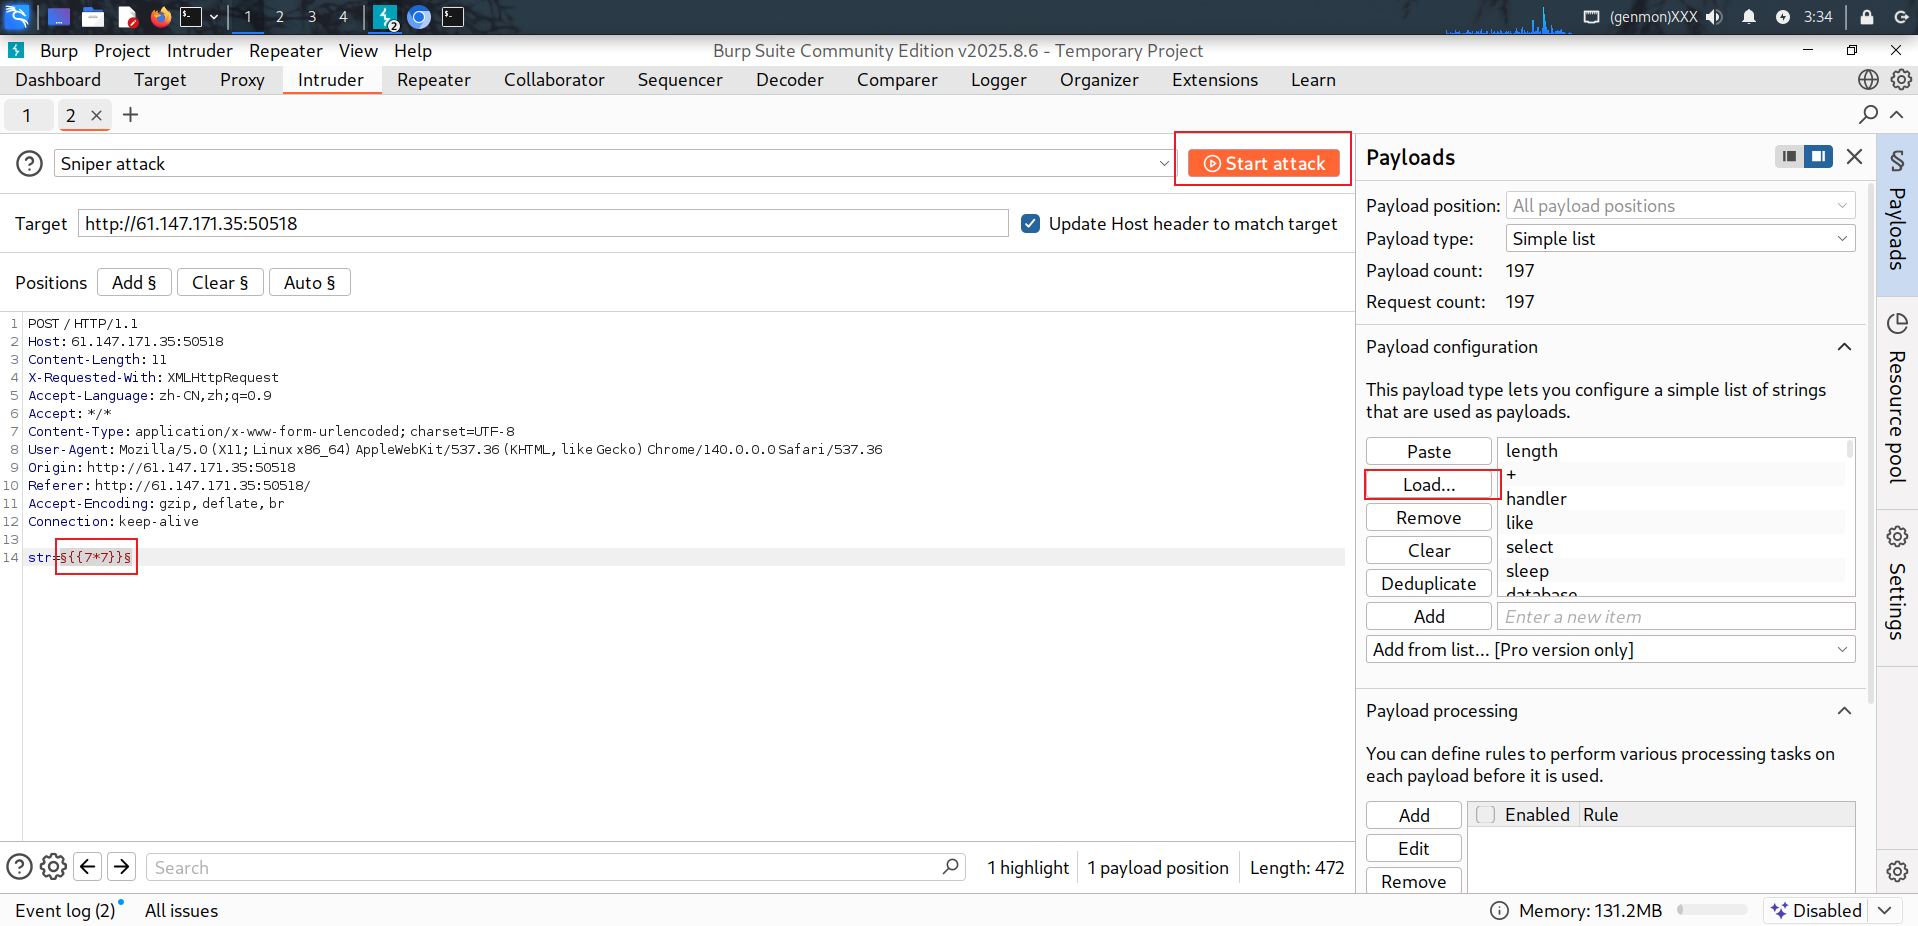The height and width of the screenshot is (926, 1918).
Task: Click the Start attack button
Action: coord(1264,163)
